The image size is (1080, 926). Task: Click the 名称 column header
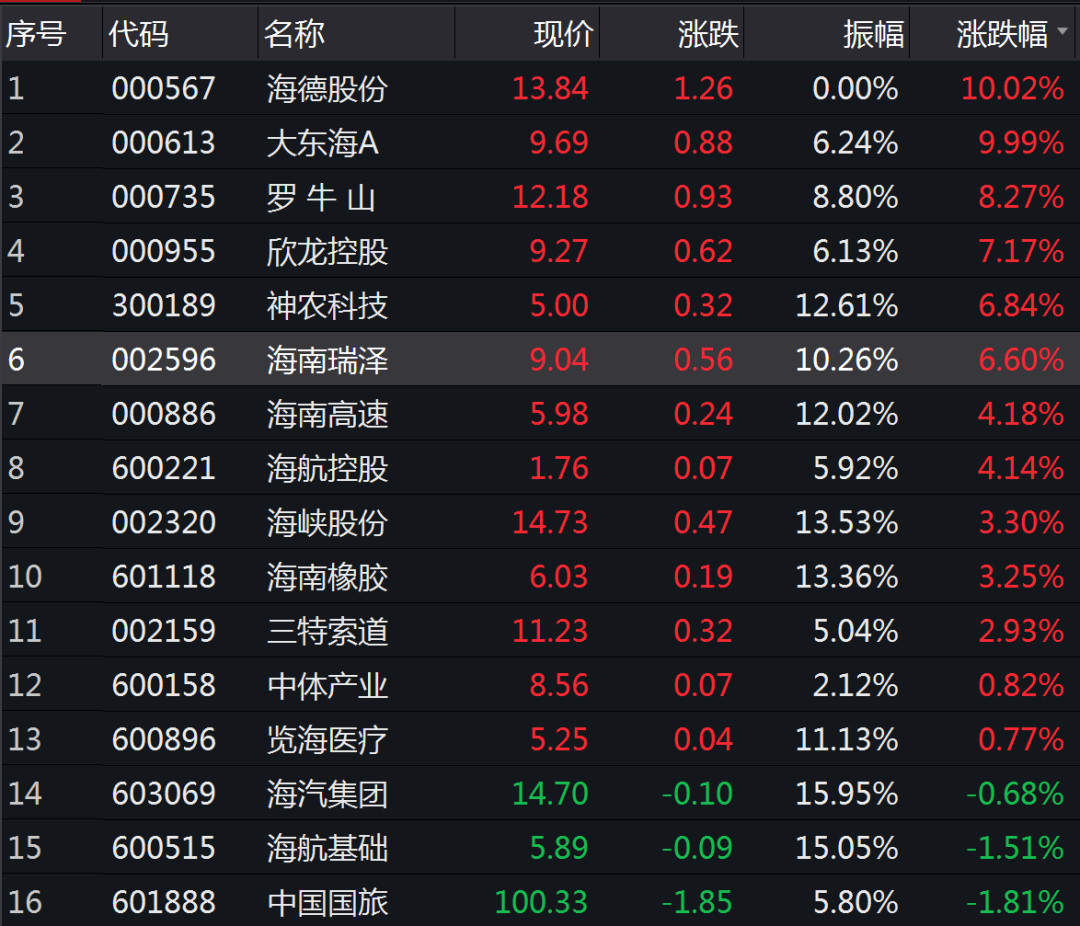(294, 34)
